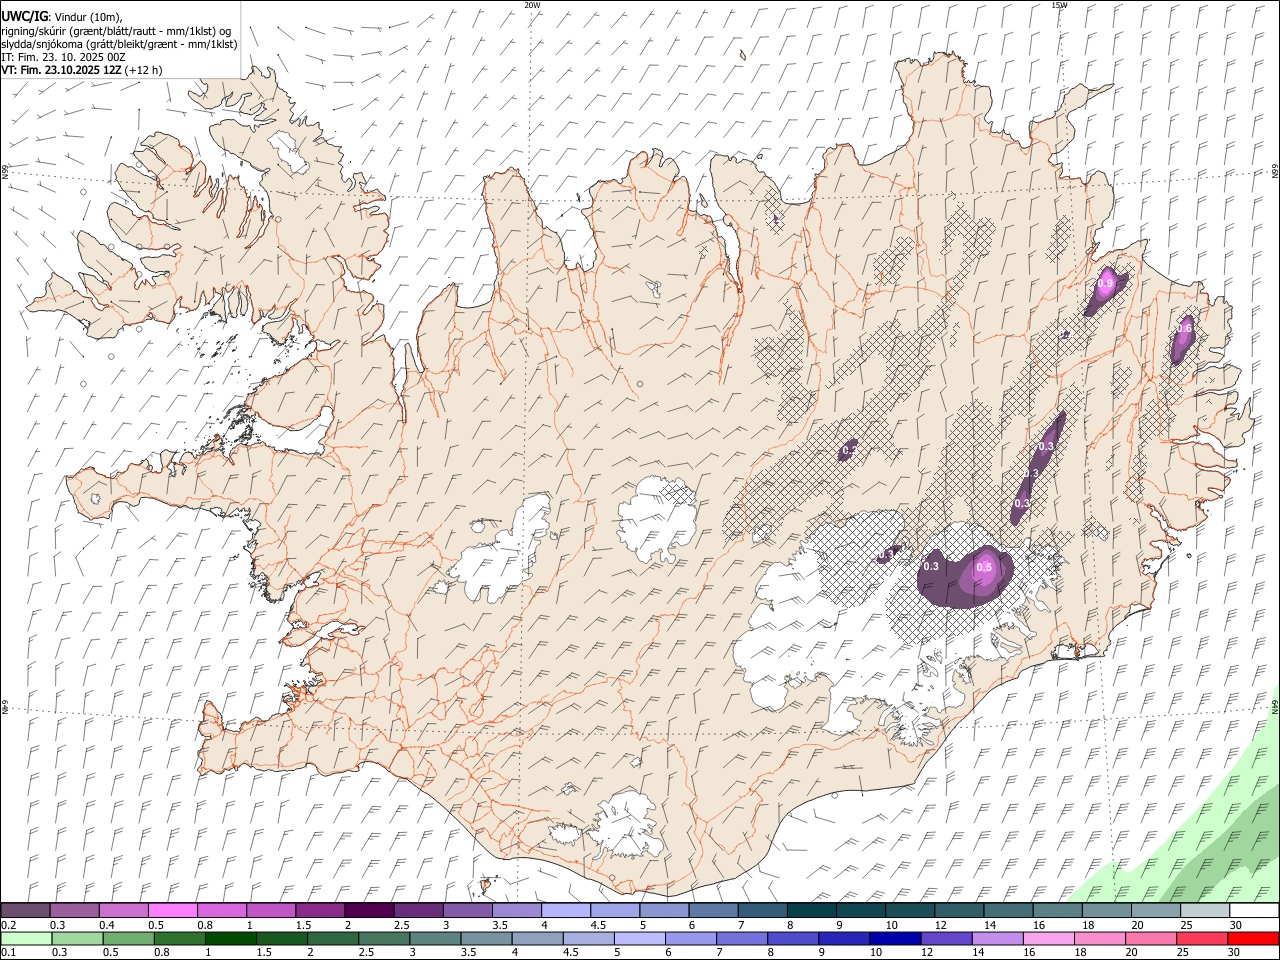Viewport: 1280px width, 960px height.
Task: Click the light grey 25–30 swatch in the snow scale
Action: [x=1205, y=911]
